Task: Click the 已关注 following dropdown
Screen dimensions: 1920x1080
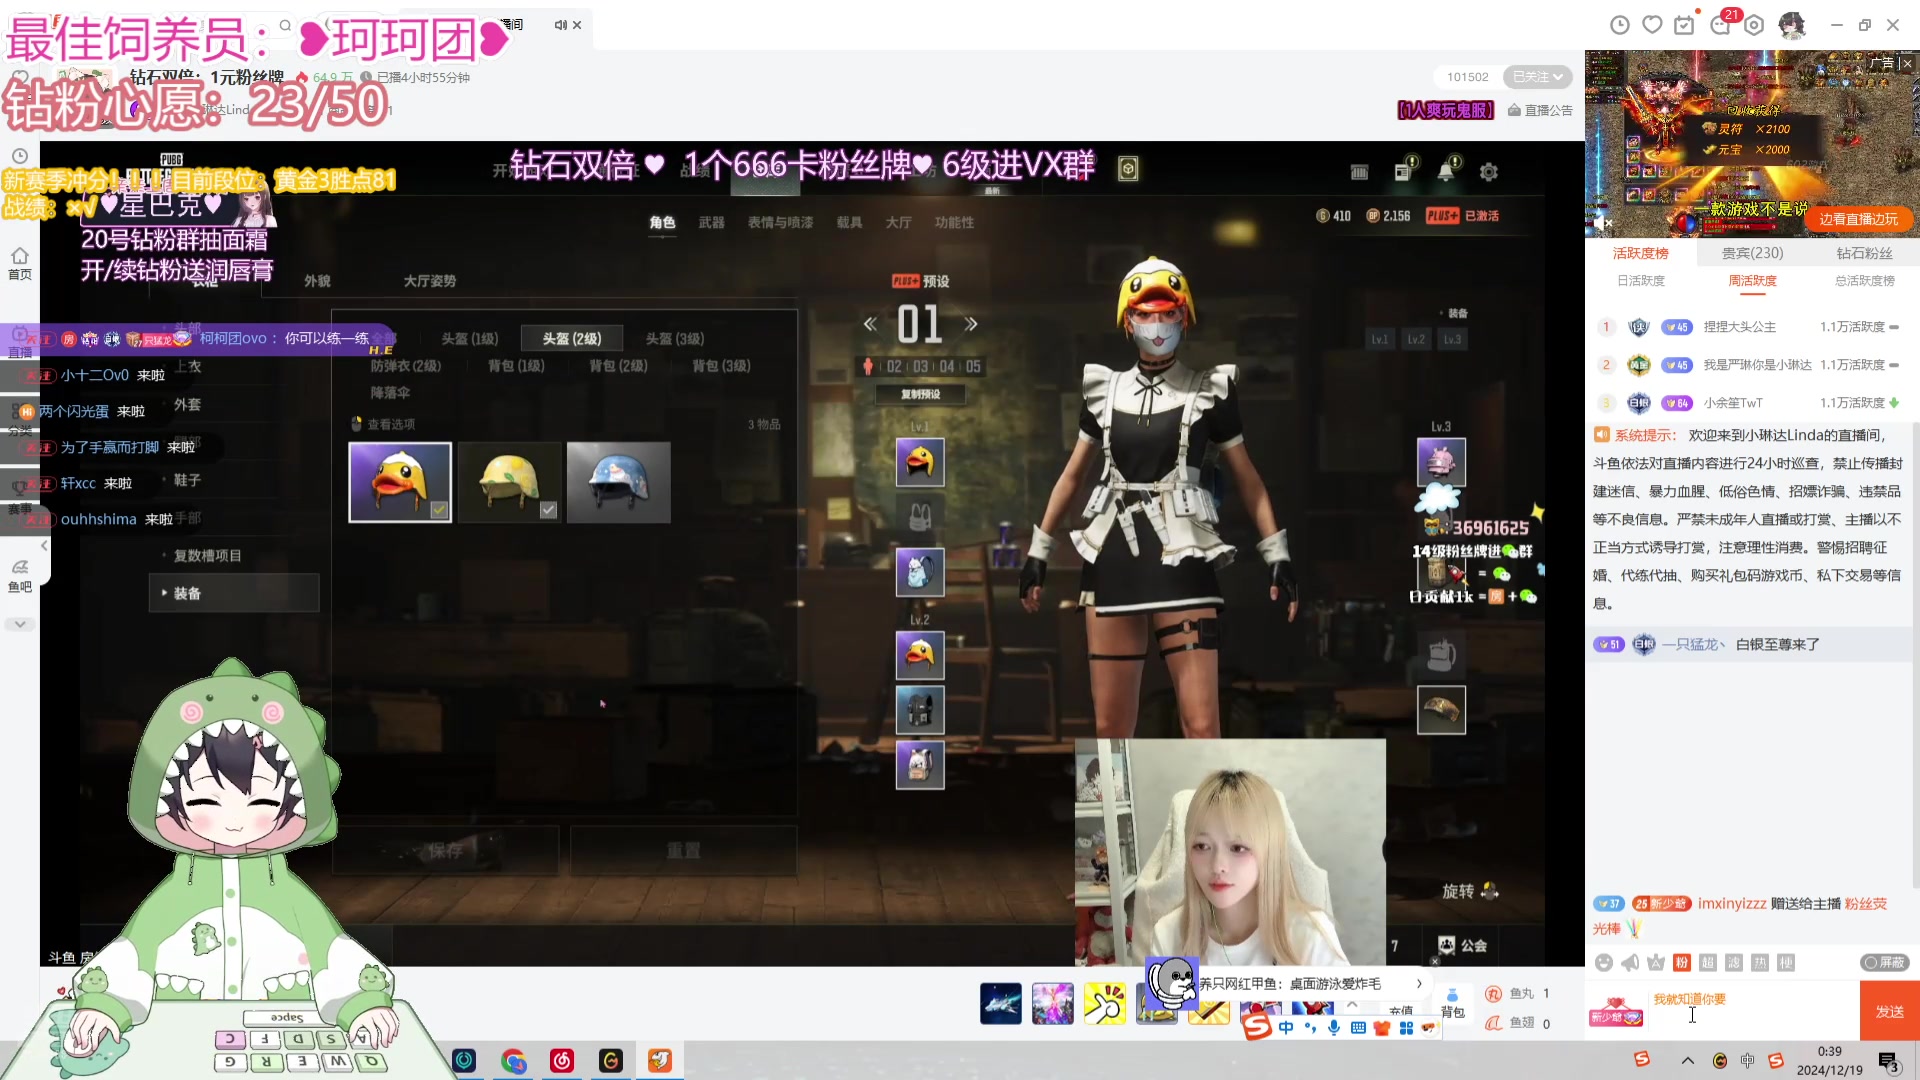Action: pyautogui.click(x=1537, y=77)
